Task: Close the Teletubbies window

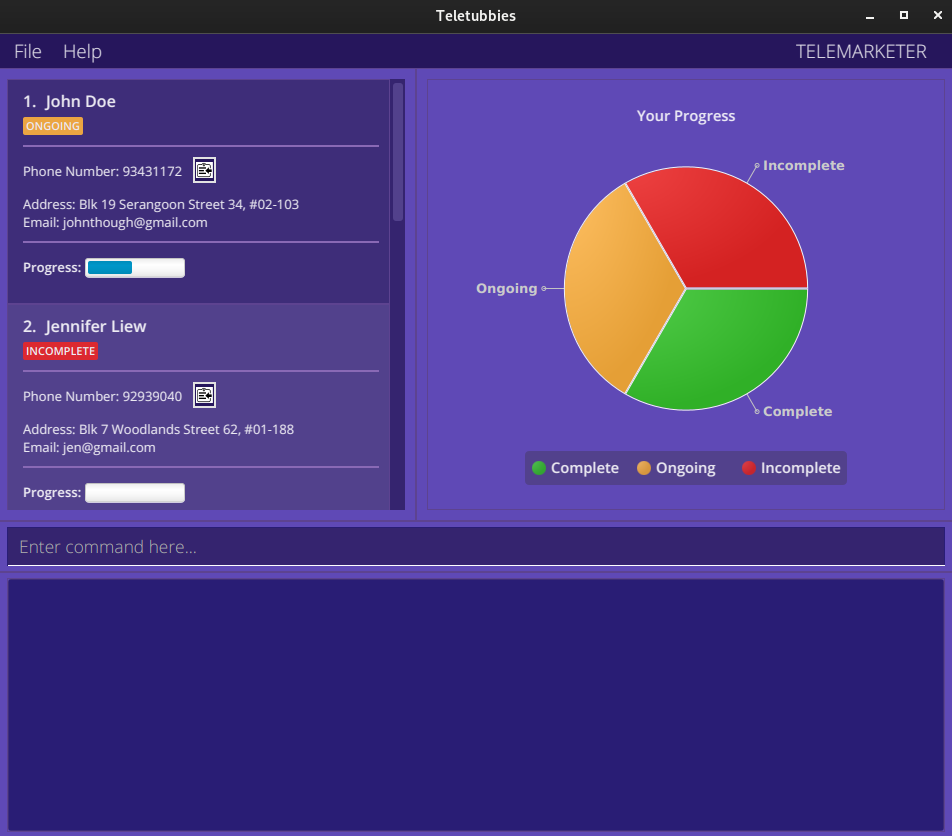Action: 936,16
